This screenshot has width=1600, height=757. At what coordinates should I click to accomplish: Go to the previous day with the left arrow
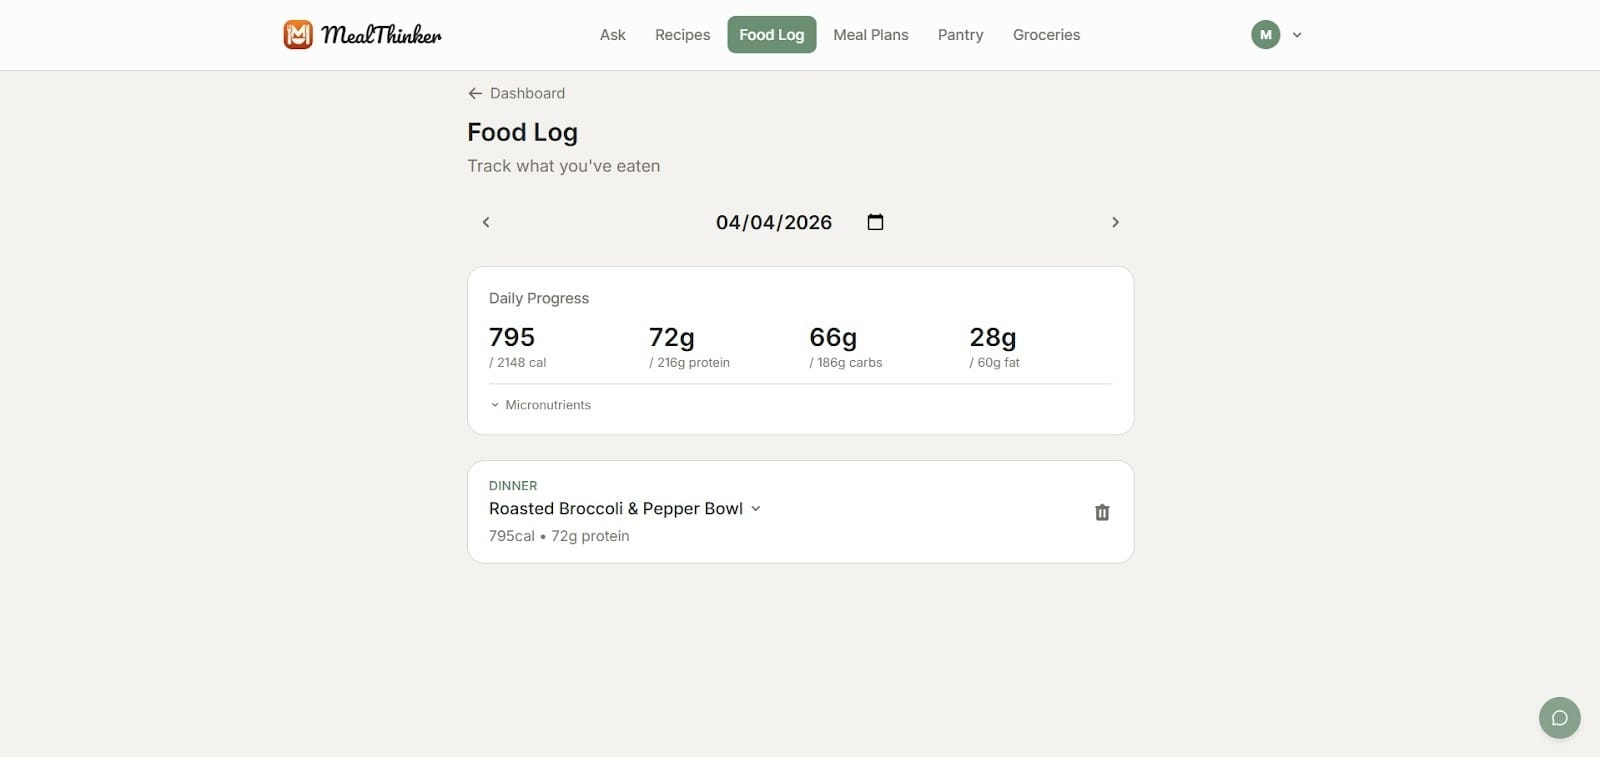486,222
